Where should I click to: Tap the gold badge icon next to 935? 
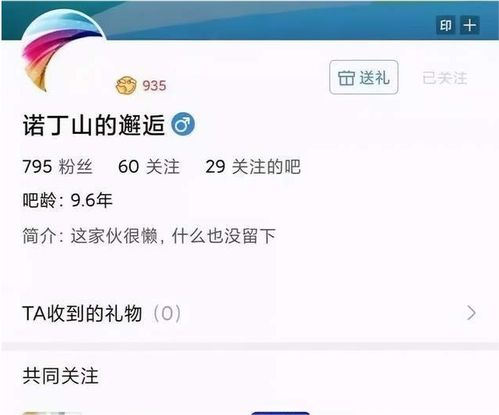click(126, 85)
